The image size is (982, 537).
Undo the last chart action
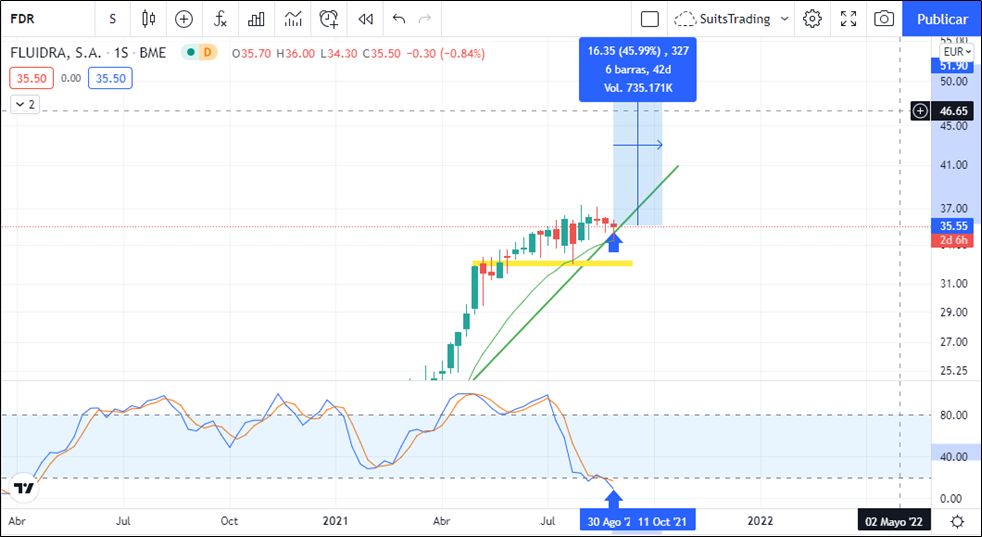(x=400, y=19)
